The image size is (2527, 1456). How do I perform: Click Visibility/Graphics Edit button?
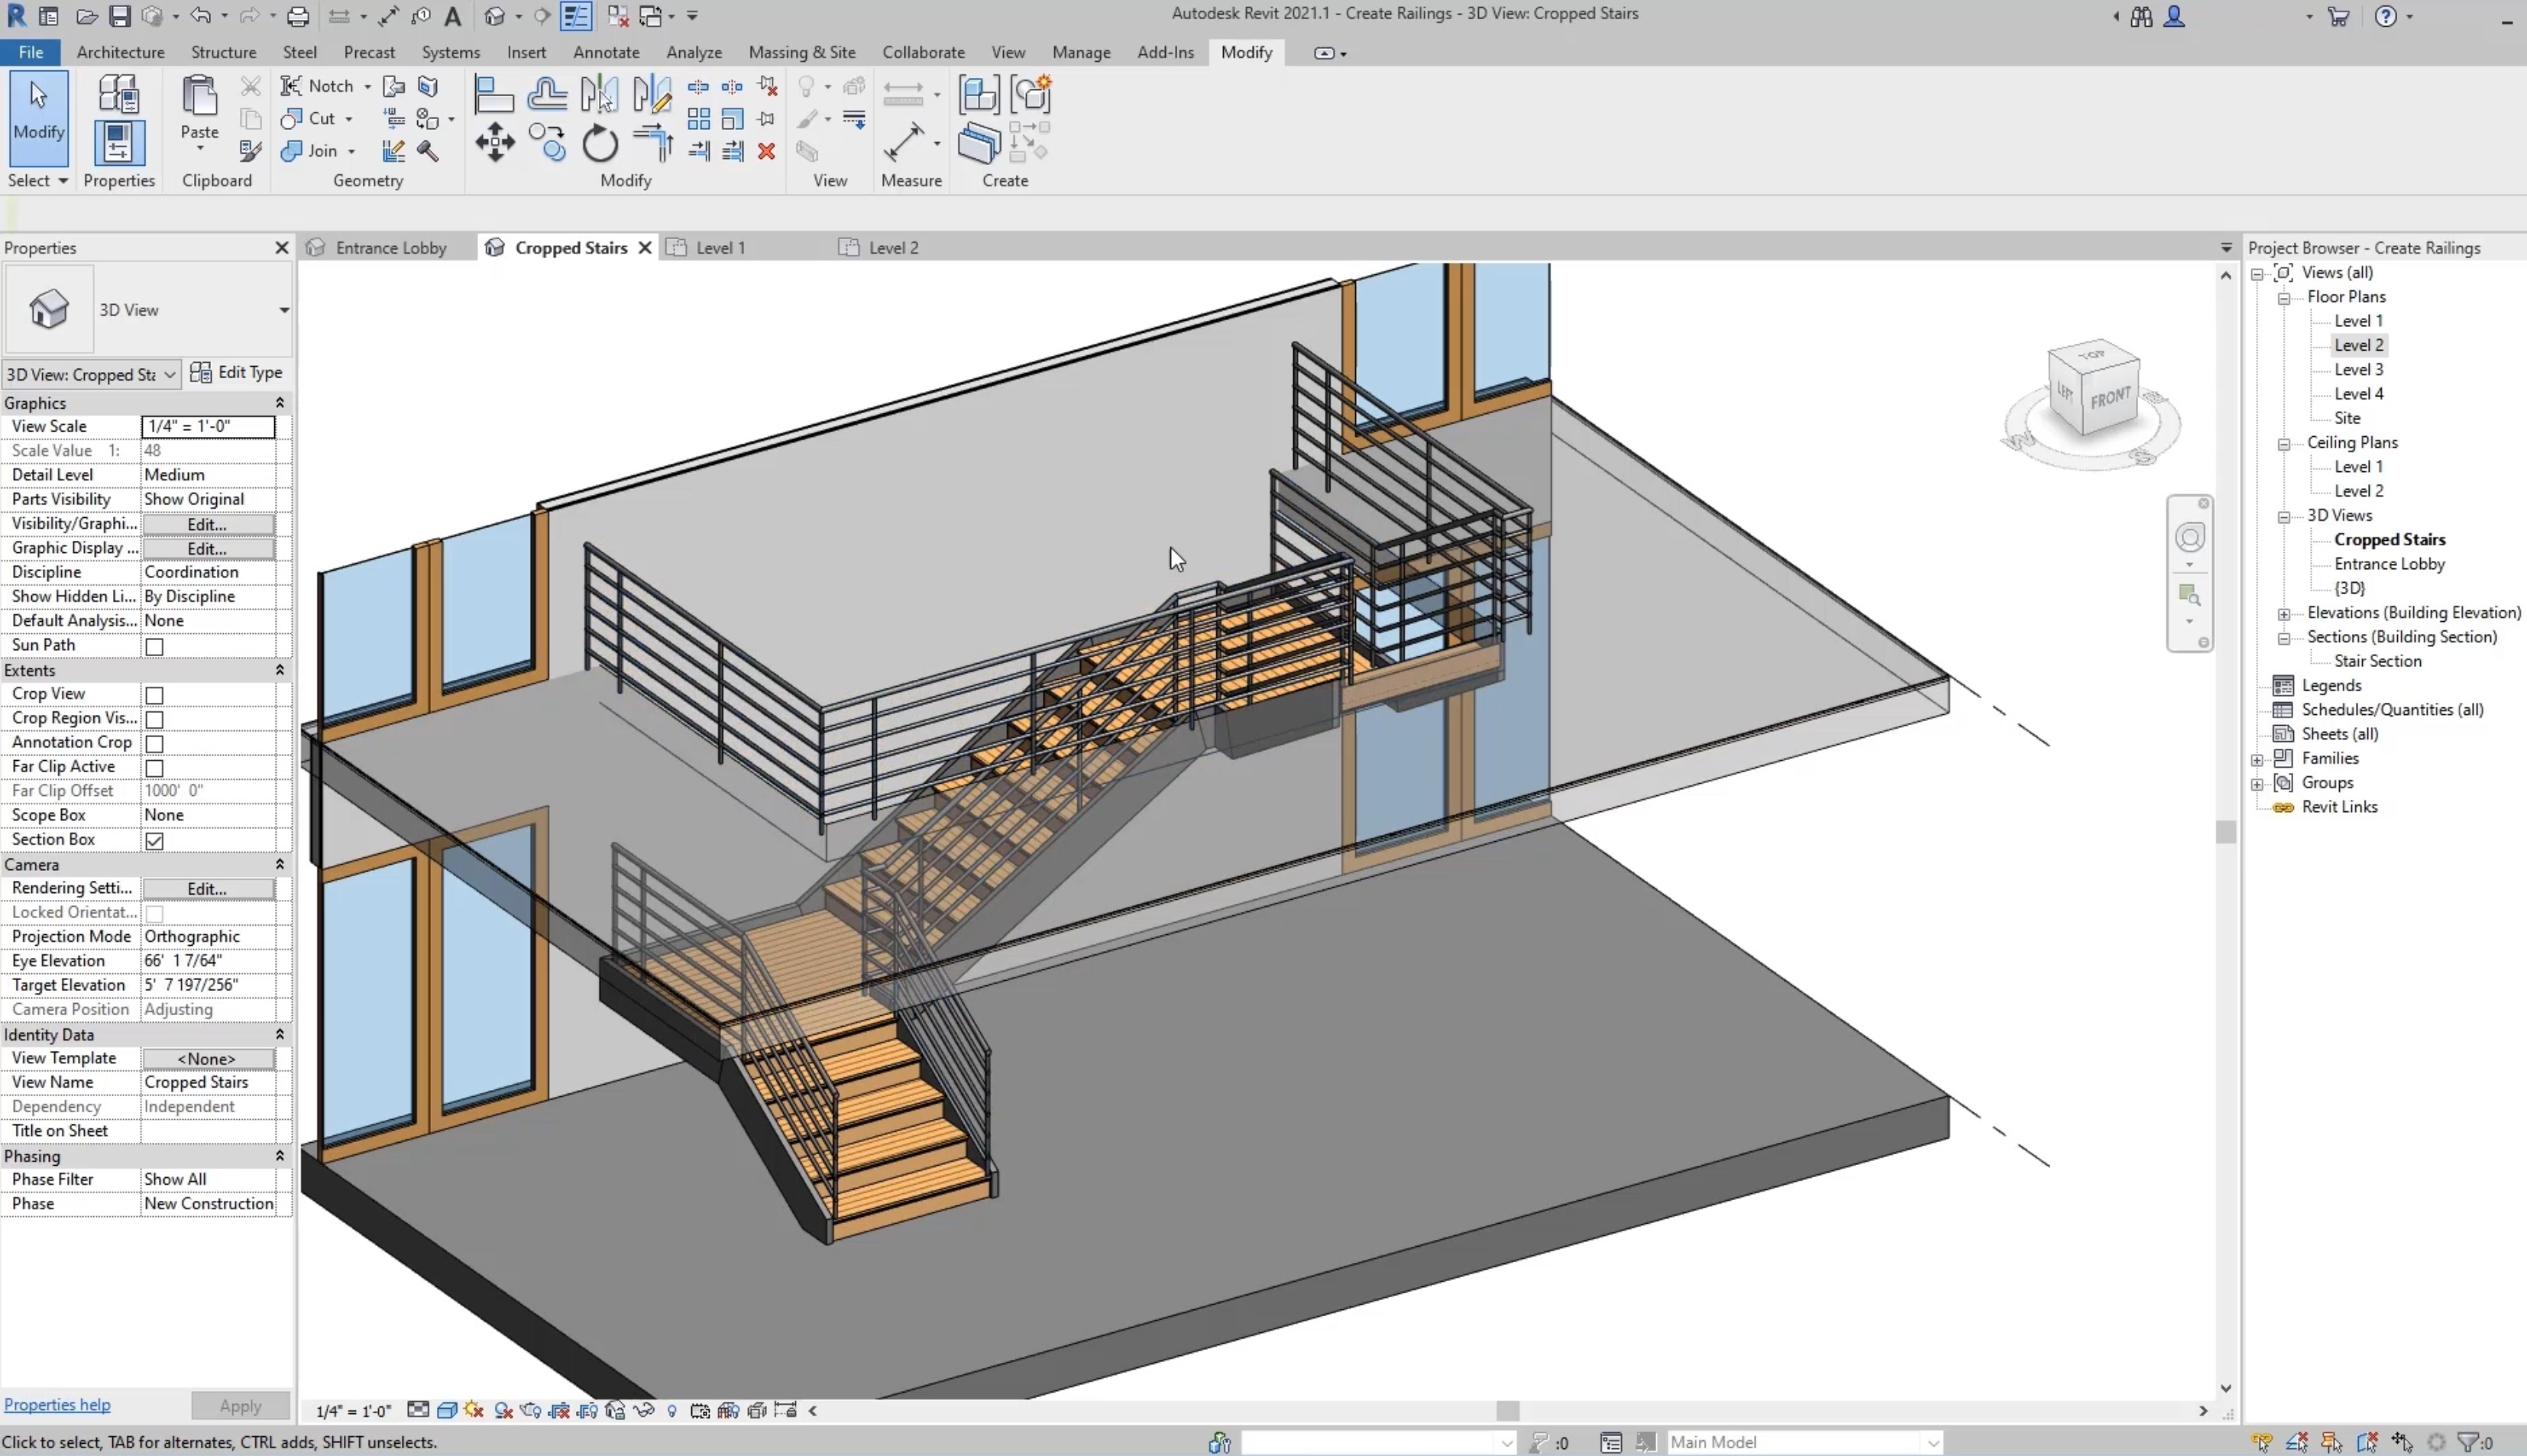[x=208, y=524]
